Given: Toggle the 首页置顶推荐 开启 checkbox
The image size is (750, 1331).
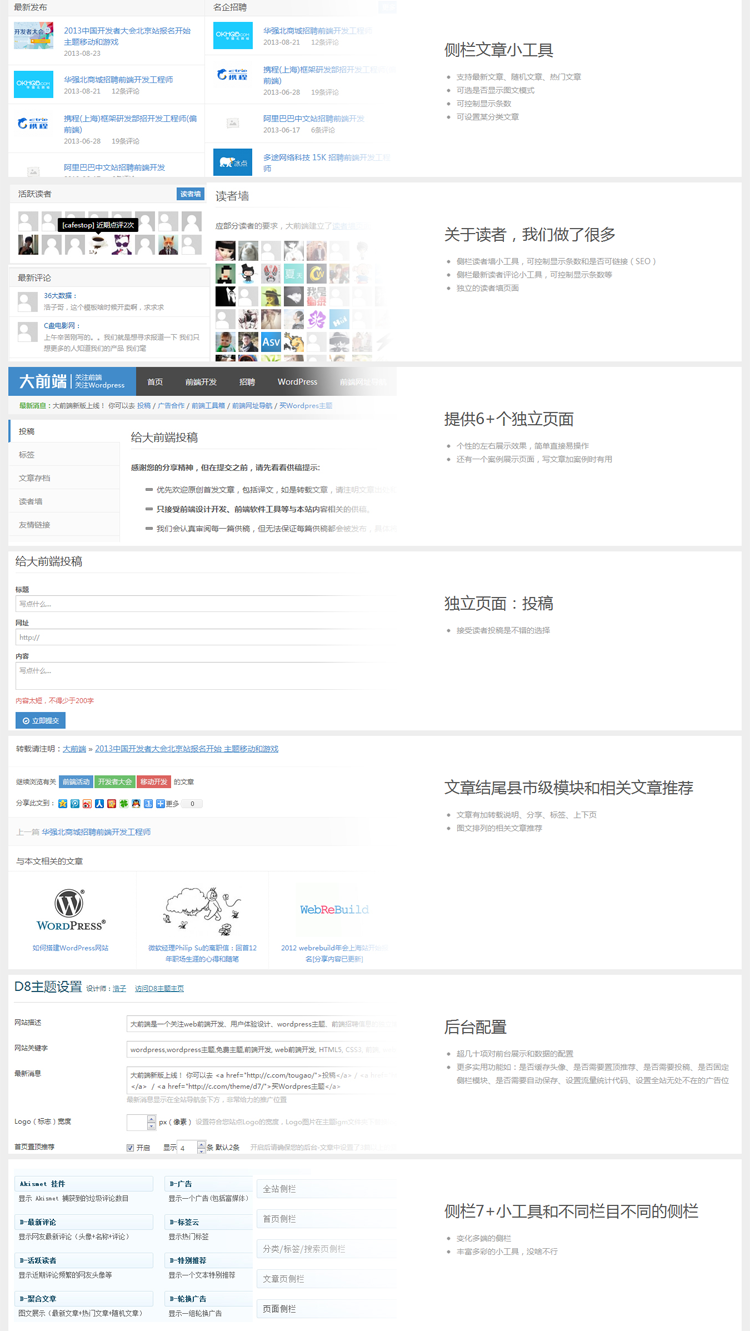Looking at the screenshot, I should click(131, 1148).
